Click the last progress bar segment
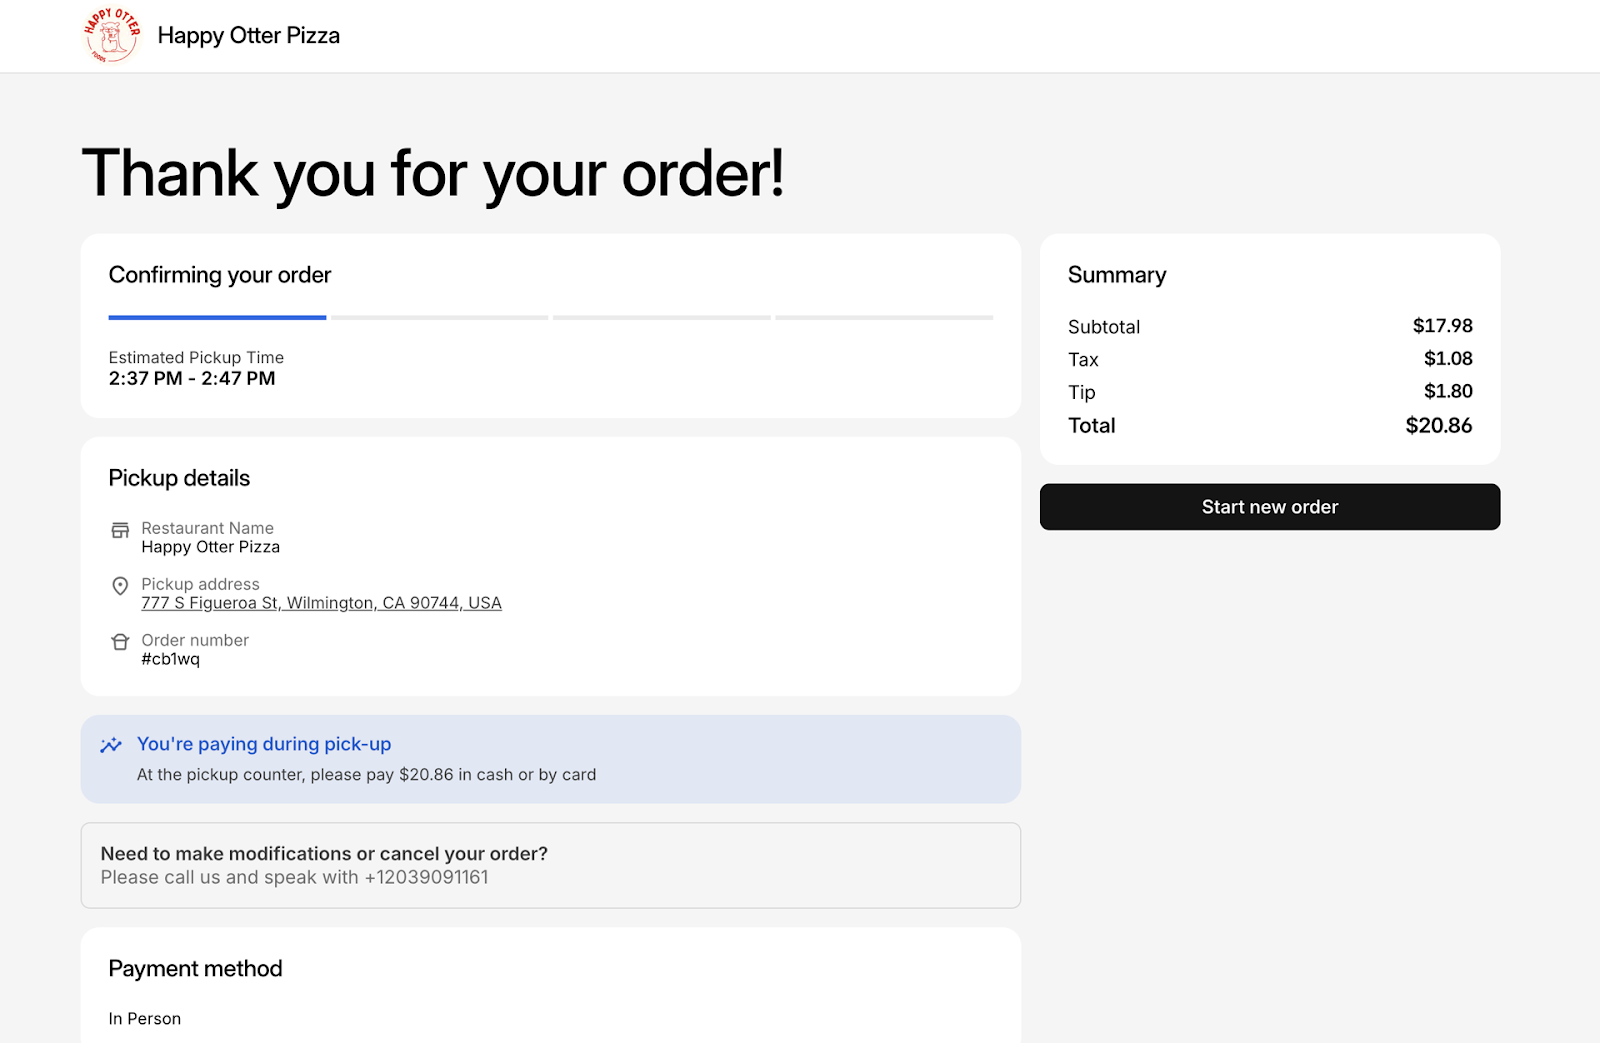Screen dimensions: 1600x1043 tap(884, 317)
